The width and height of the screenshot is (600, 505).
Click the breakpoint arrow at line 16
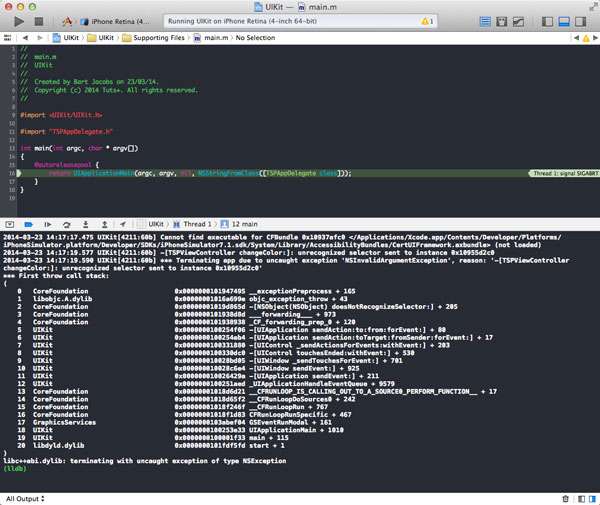point(19,173)
